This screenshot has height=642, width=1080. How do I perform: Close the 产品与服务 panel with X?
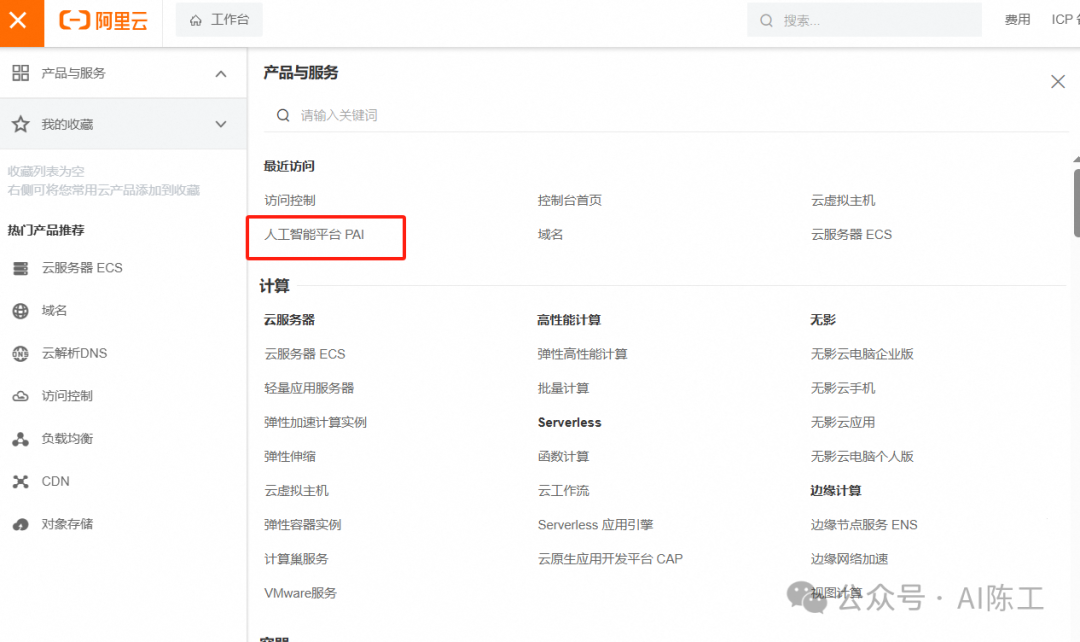pos(1058,82)
